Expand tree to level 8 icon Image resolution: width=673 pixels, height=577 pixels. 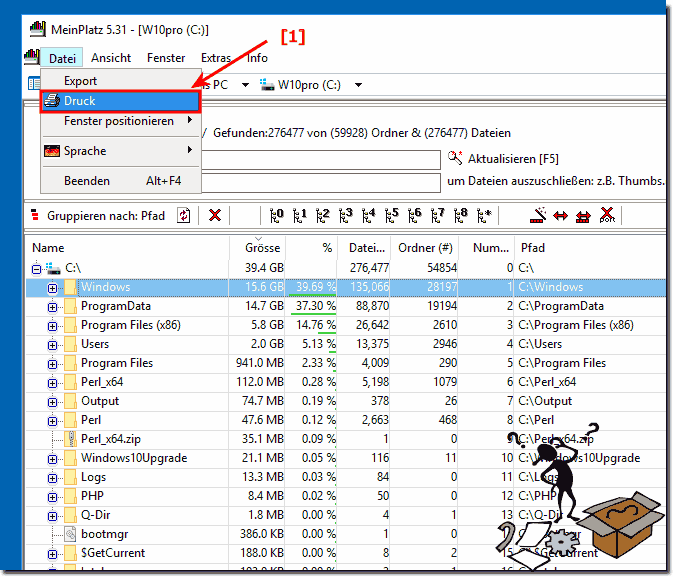tap(461, 215)
